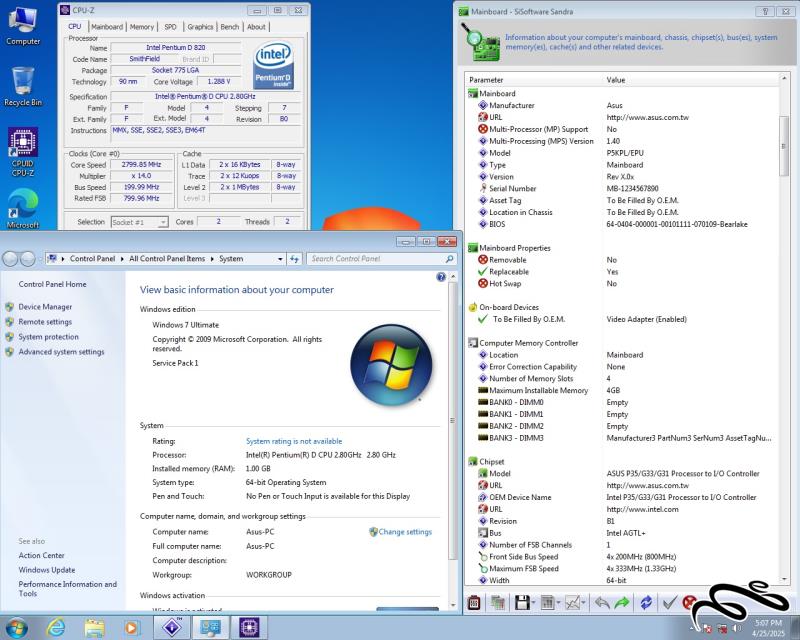
Task: Open the Computer desktop icon
Action: point(23,26)
